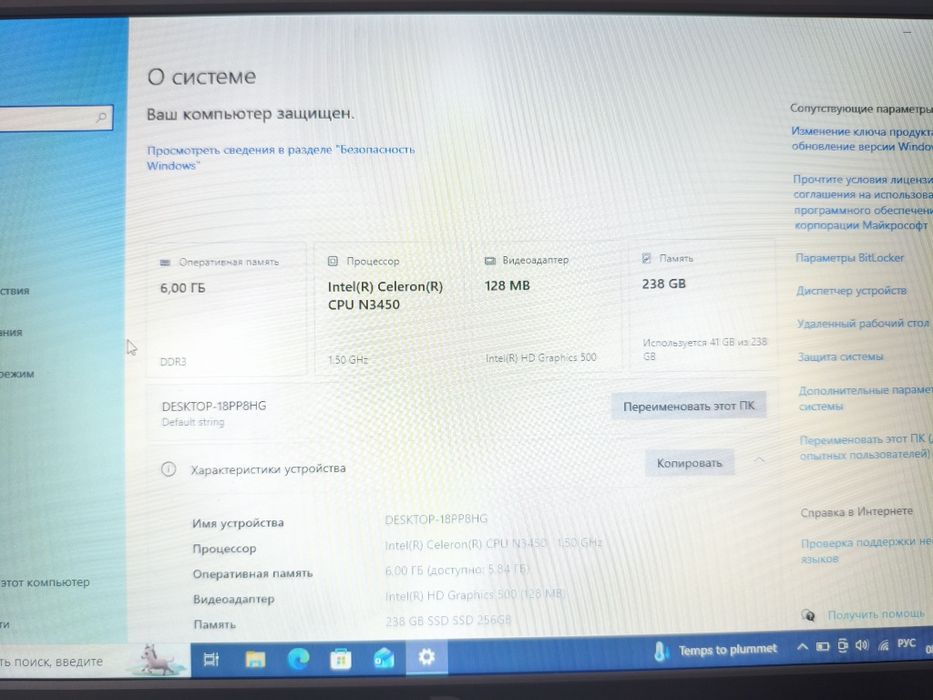Click the 128 MB video adapter value
Screen dimensions: 933x700
click(507, 286)
